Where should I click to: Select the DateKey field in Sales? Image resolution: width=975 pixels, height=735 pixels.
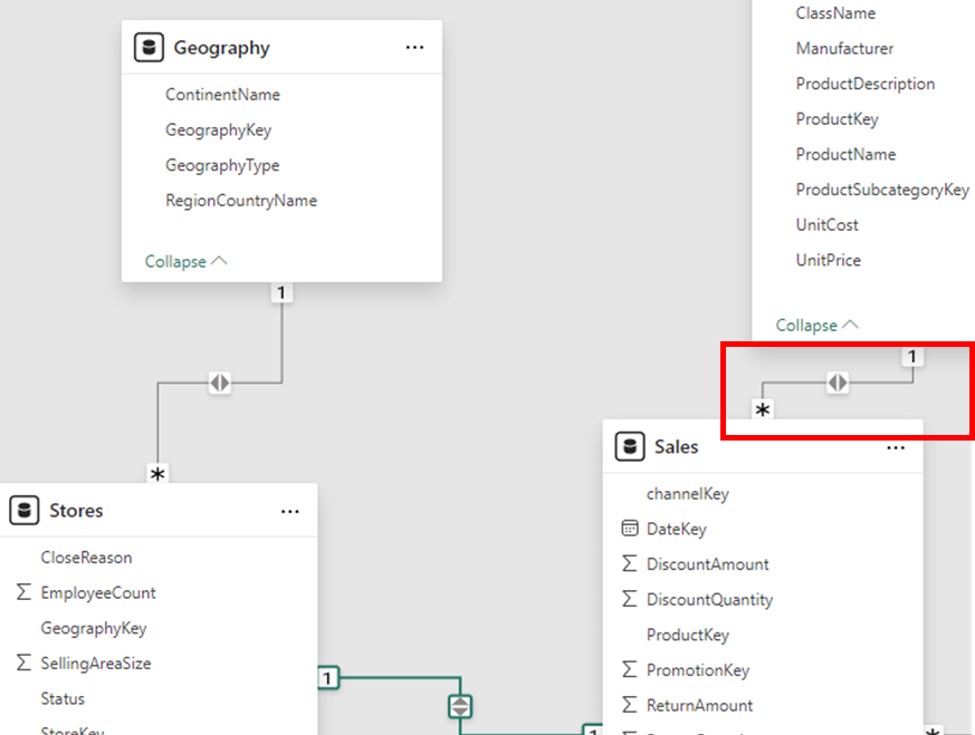677,529
